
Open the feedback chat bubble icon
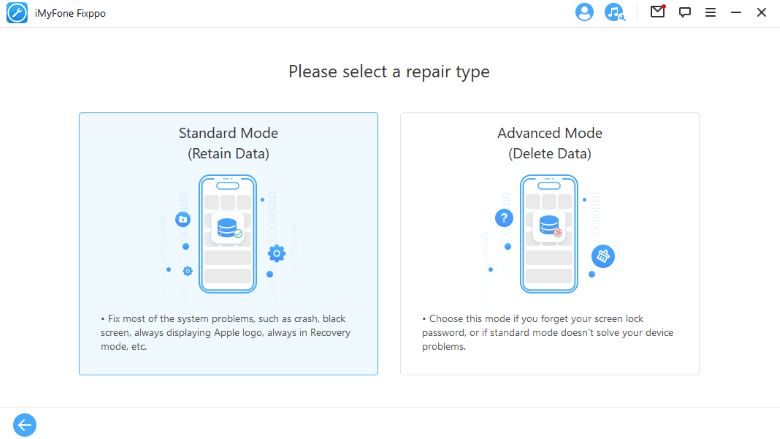tap(684, 12)
